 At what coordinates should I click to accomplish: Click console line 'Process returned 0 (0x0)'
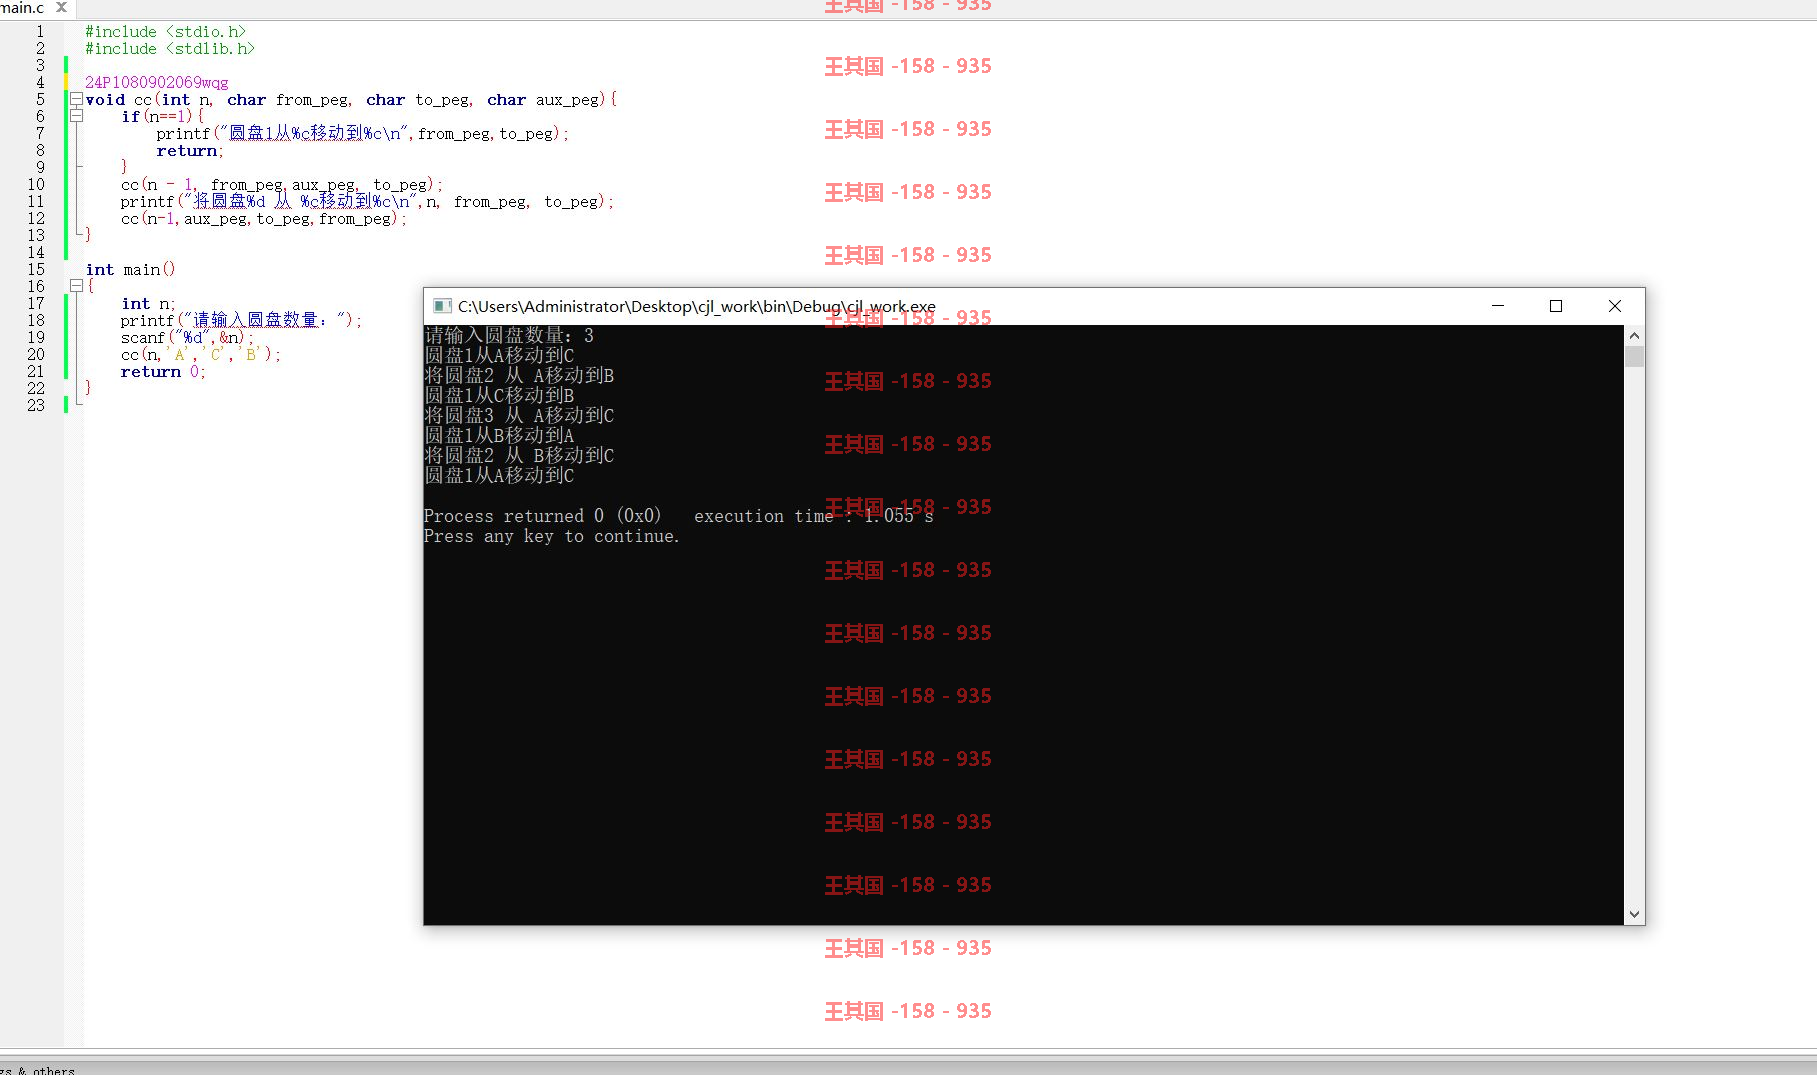click(542, 516)
